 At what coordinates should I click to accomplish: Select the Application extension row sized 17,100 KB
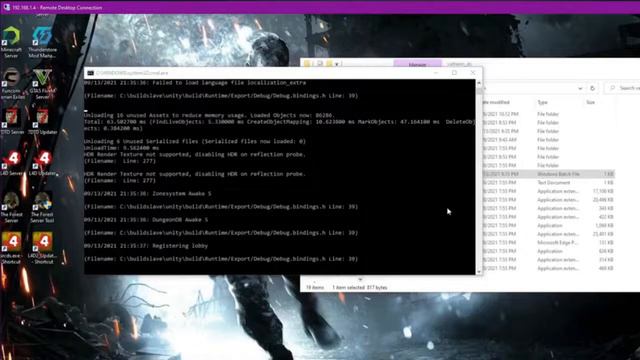tap(549, 191)
